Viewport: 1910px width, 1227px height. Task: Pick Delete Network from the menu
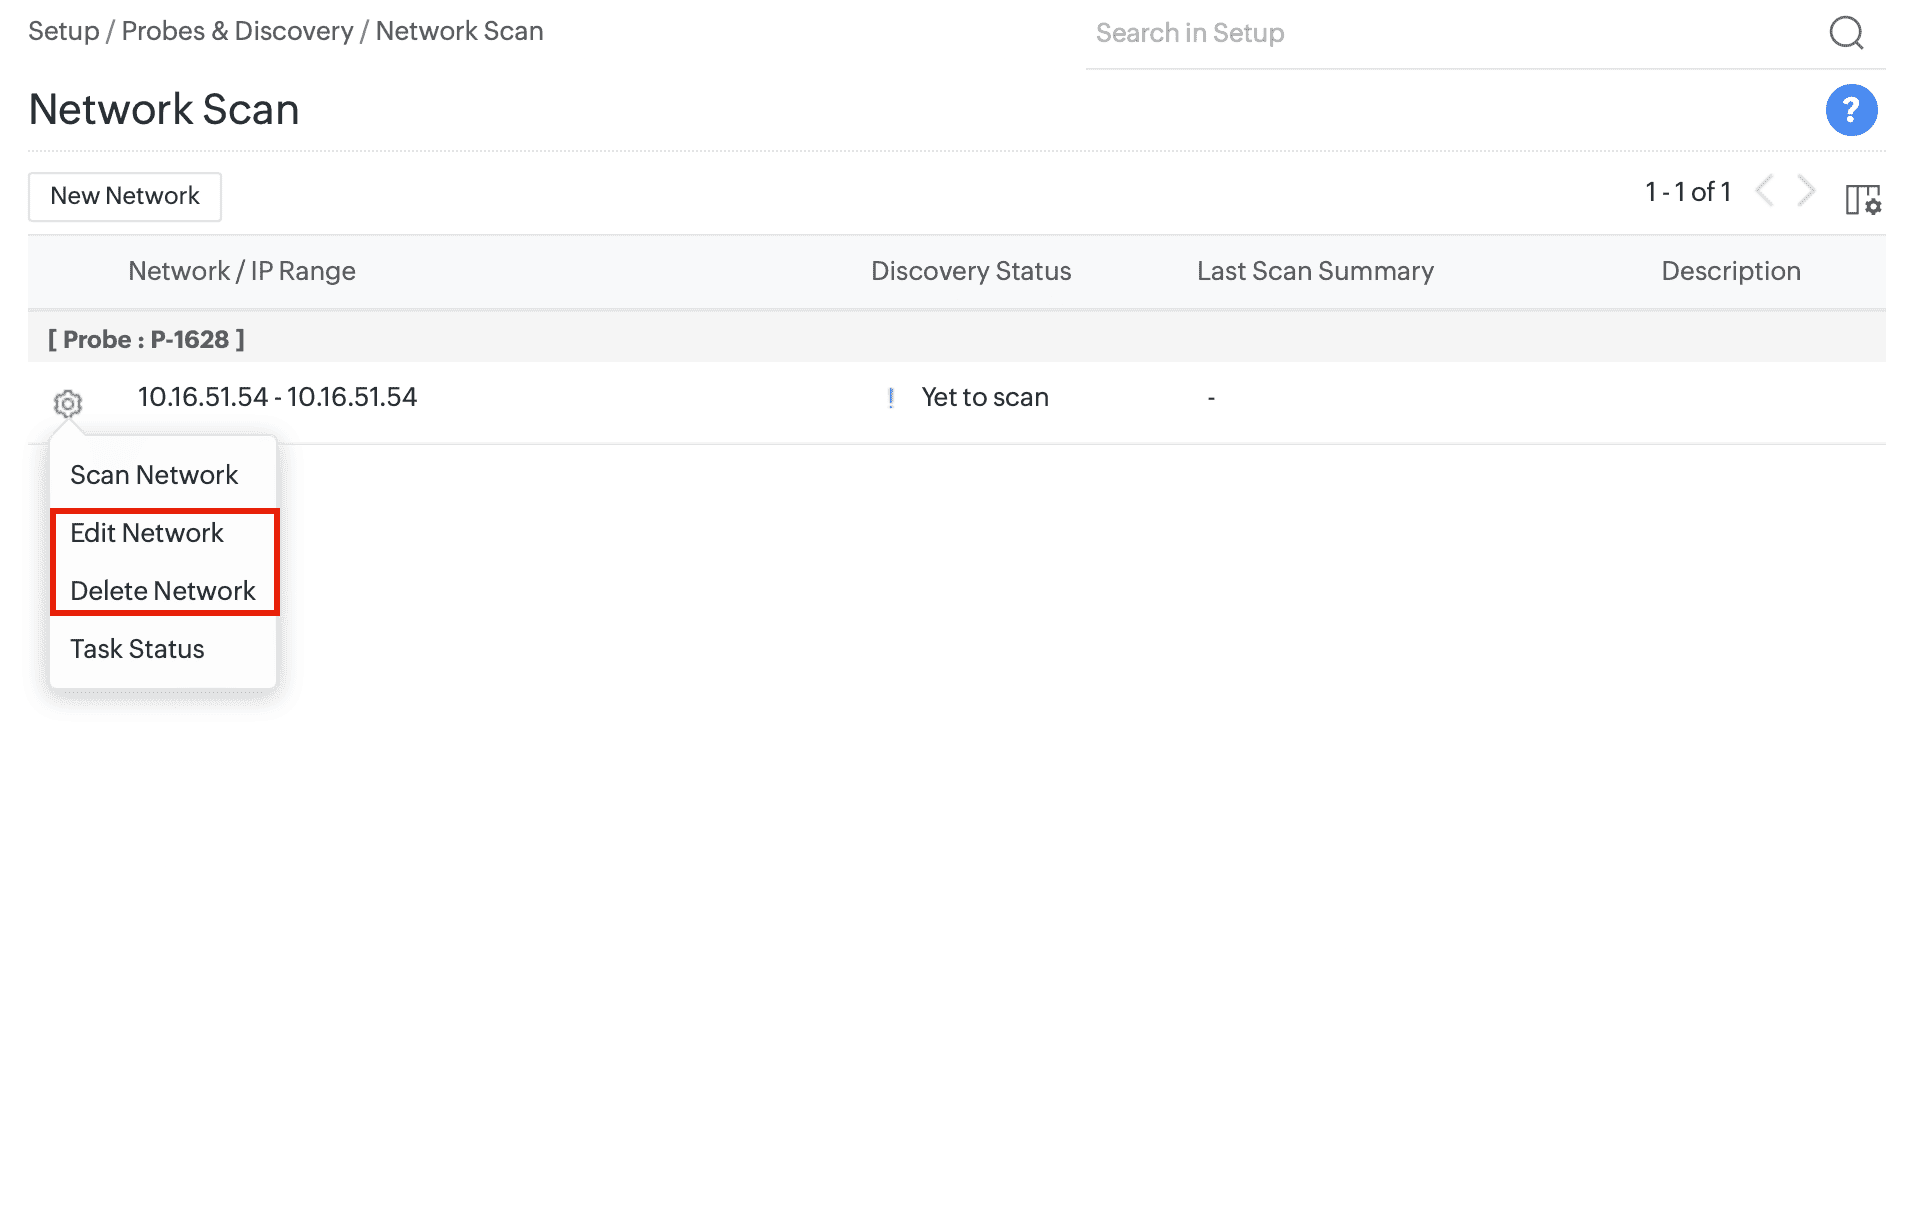coord(163,591)
